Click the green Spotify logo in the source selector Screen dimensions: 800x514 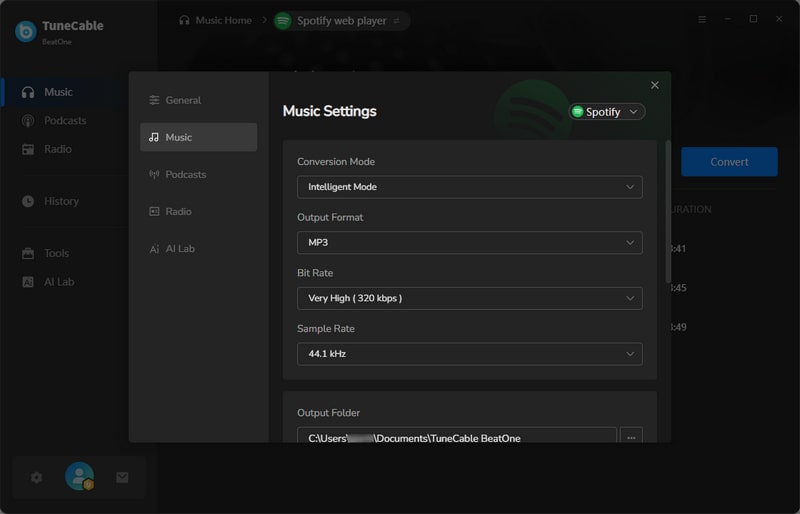[578, 112]
